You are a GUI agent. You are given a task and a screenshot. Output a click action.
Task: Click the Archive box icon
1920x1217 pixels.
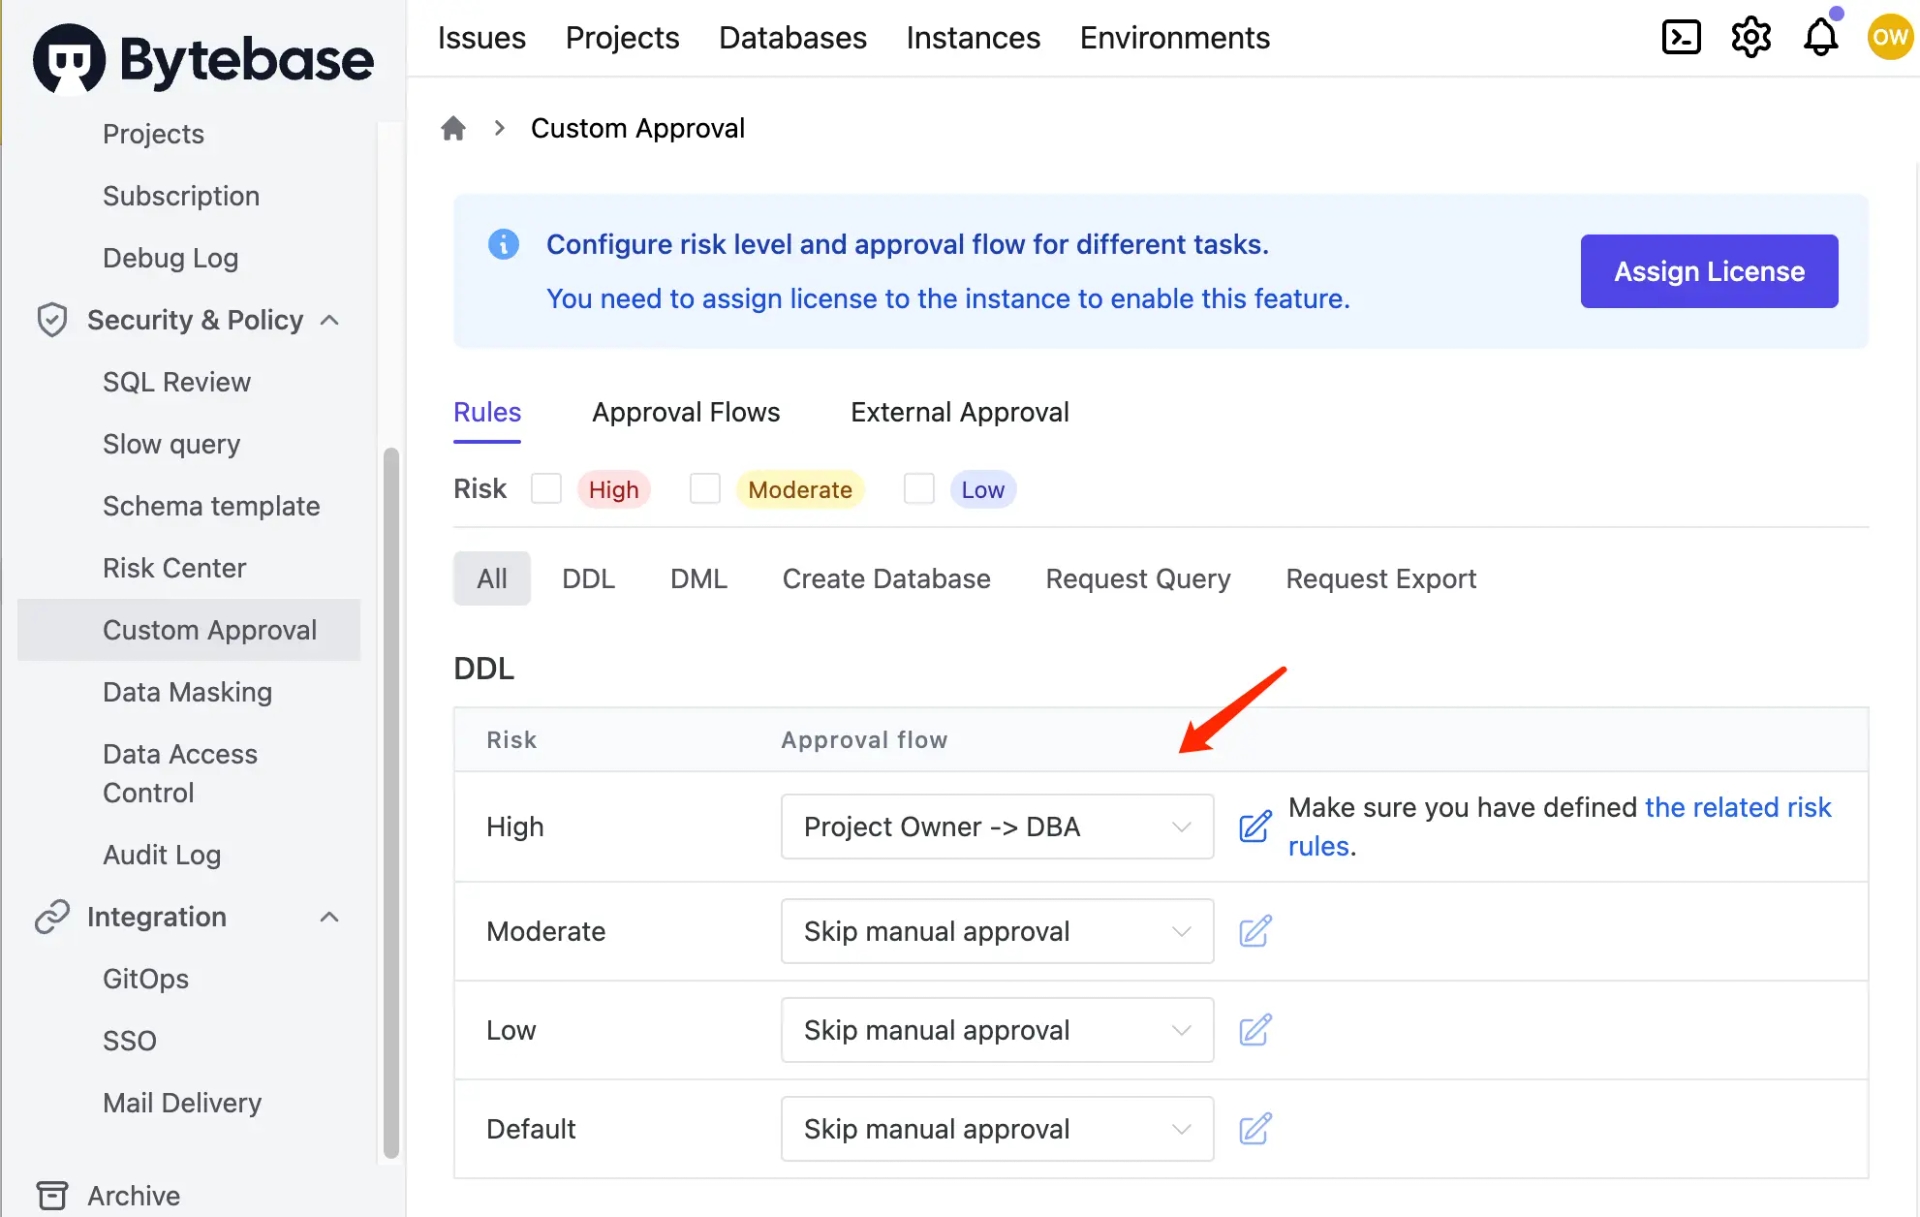pyautogui.click(x=52, y=1195)
